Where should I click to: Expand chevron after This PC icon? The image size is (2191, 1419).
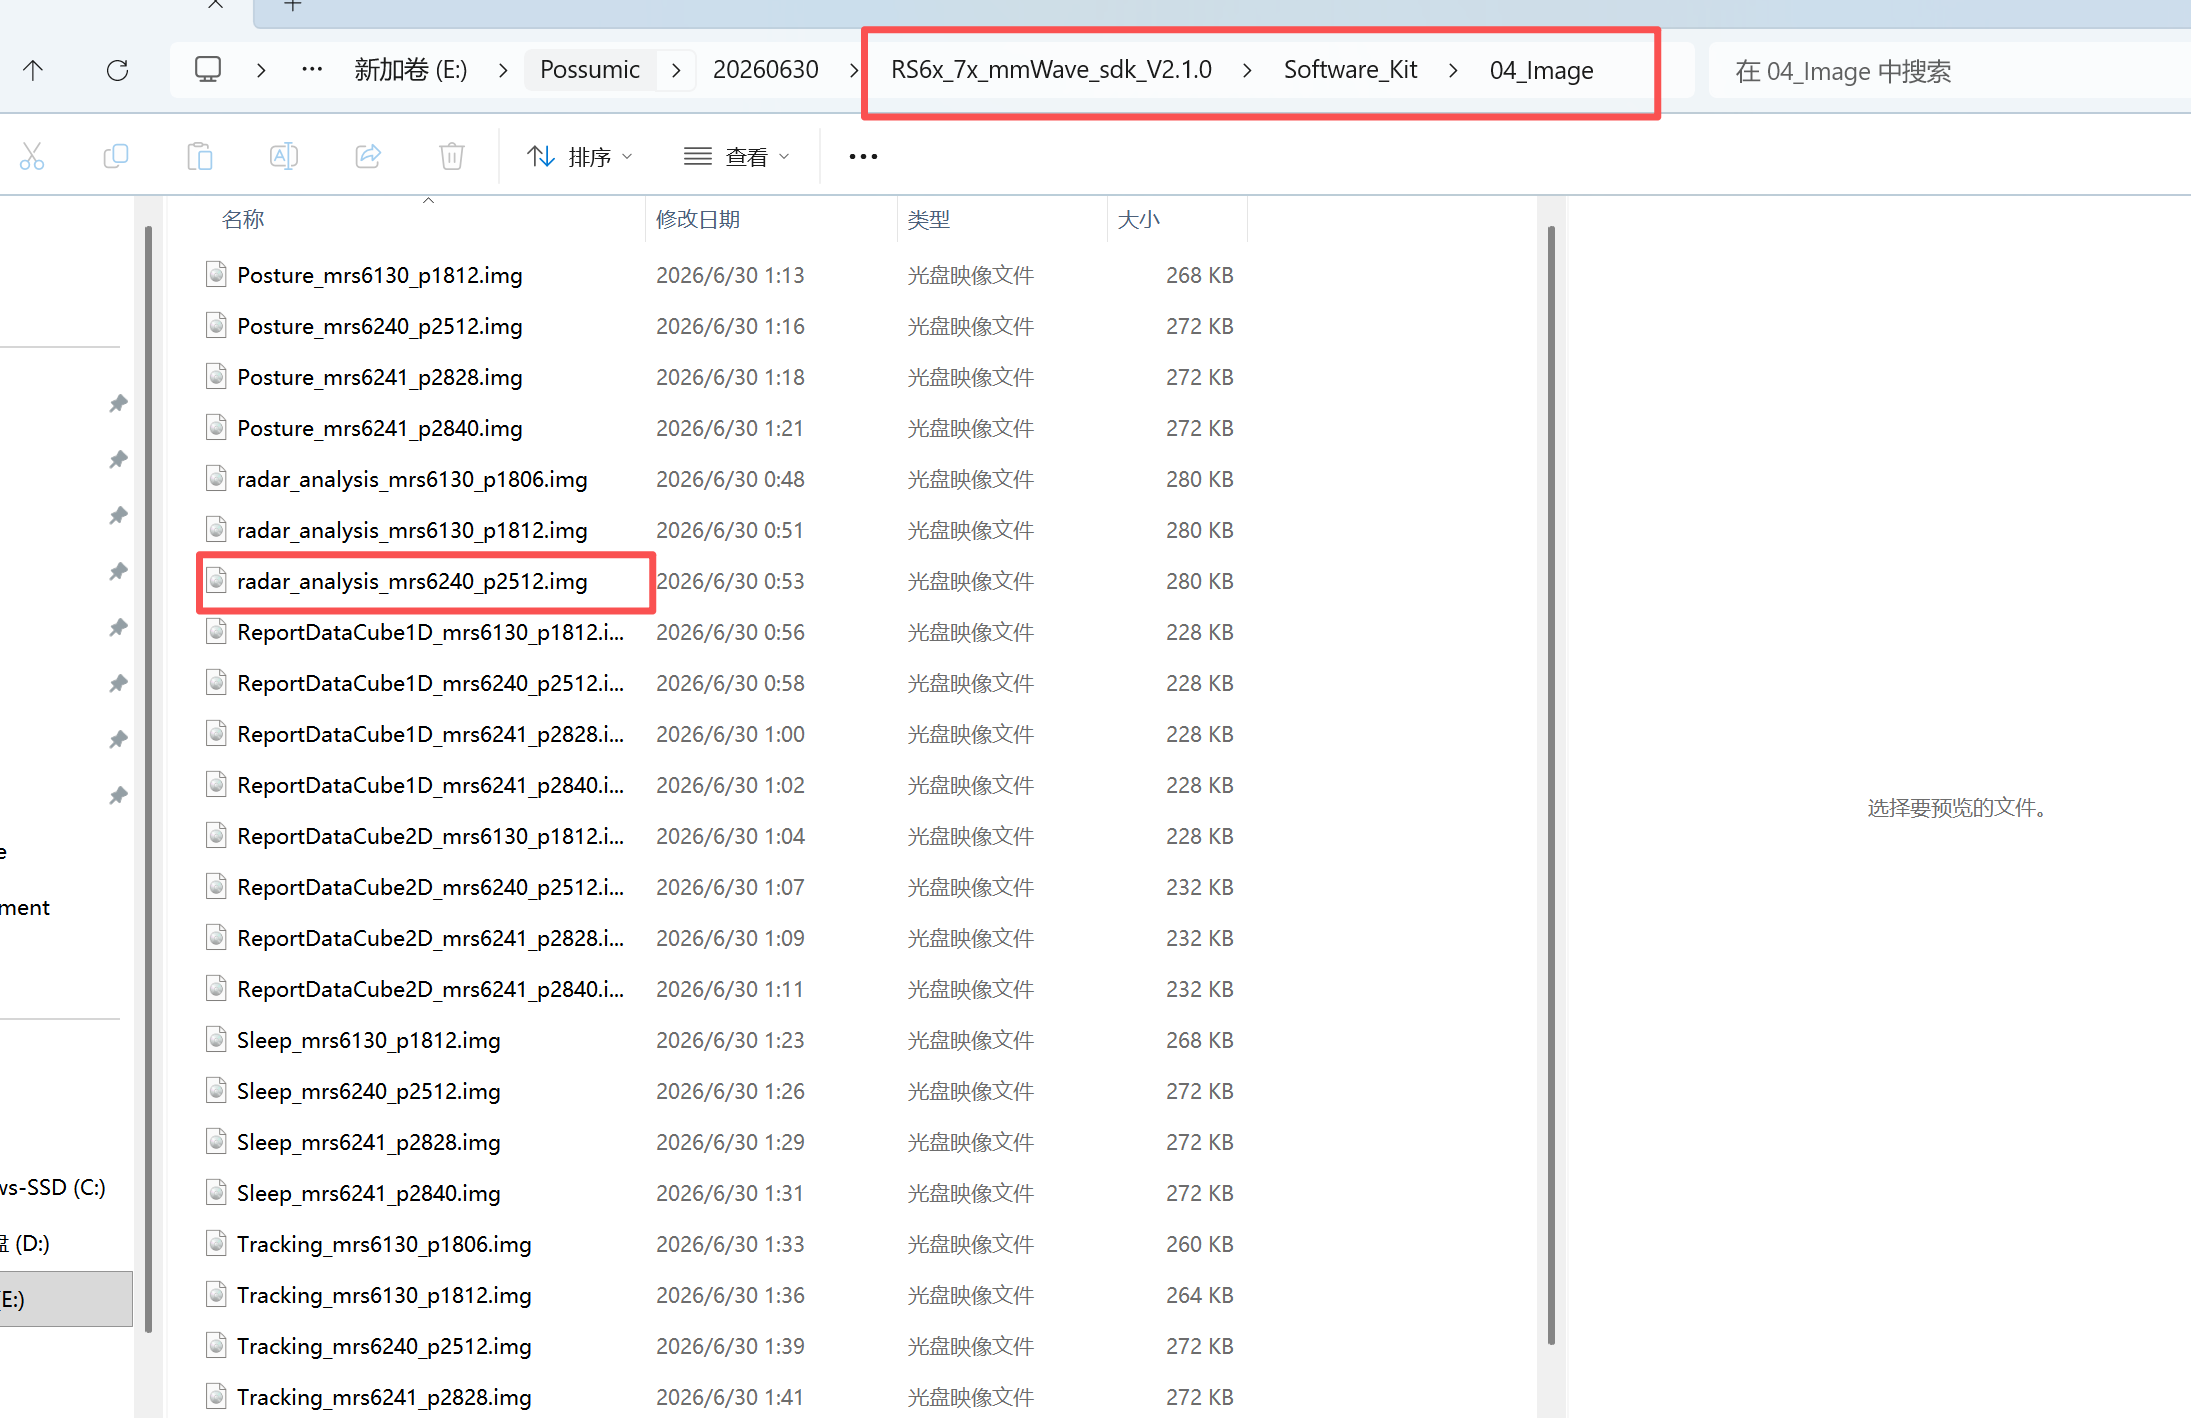261,70
